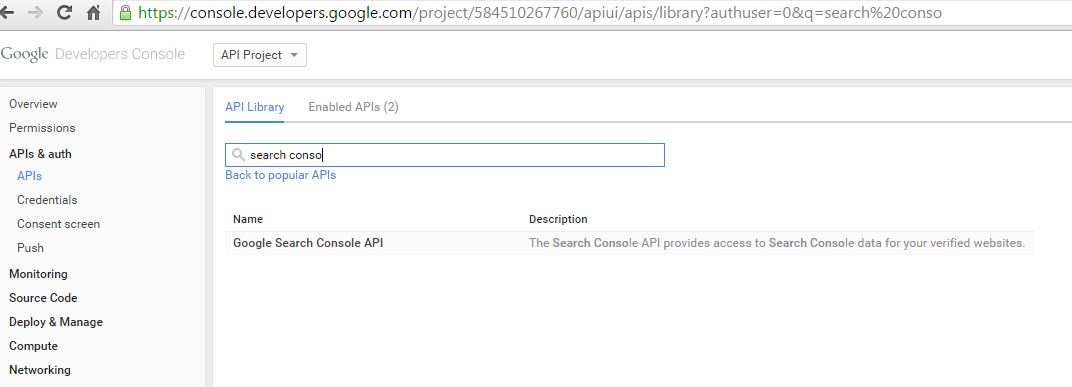Go to browser home icon
This screenshot has height=387, width=1072.
(x=94, y=12)
